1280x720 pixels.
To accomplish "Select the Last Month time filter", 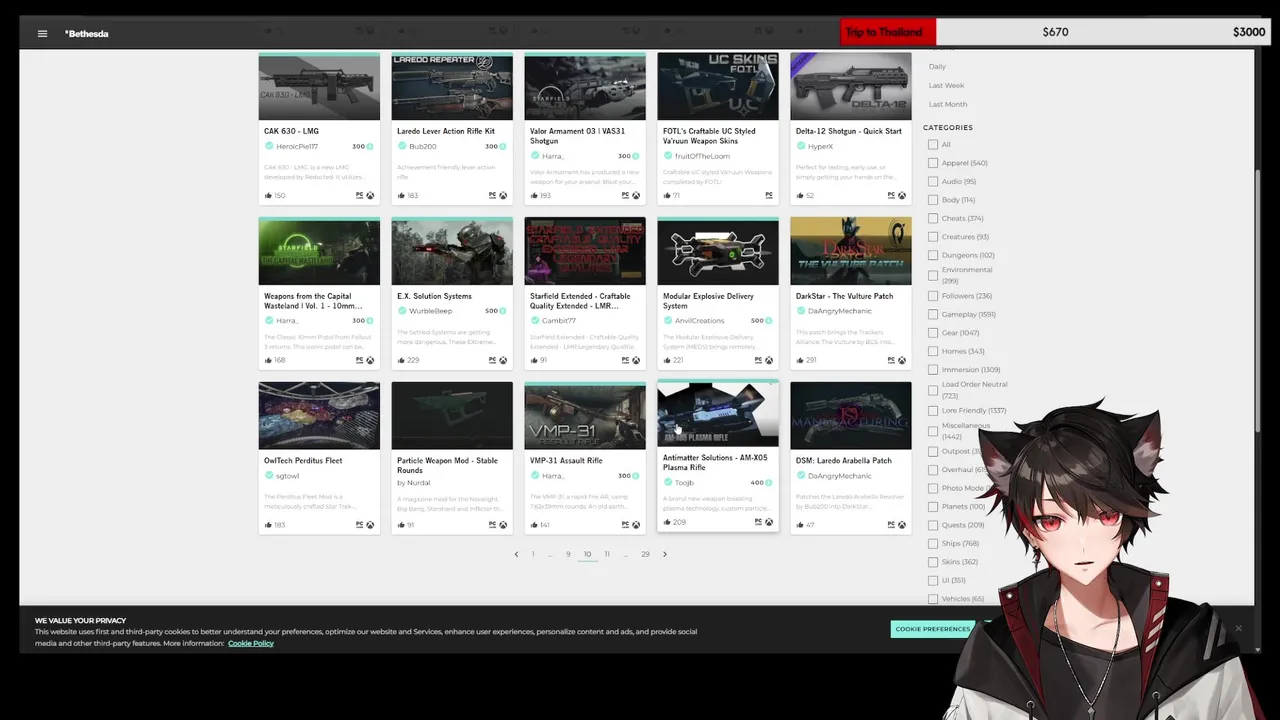I will click(947, 104).
